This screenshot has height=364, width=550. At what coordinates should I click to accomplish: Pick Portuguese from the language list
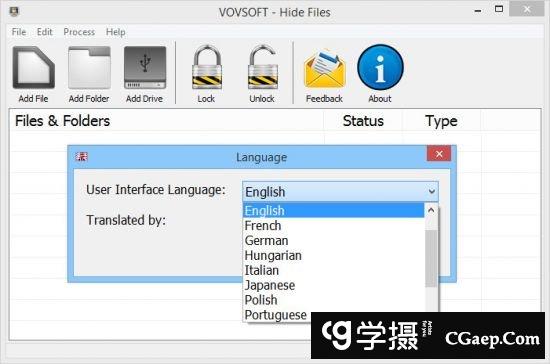pyautogui.click(x=277, y=315)
